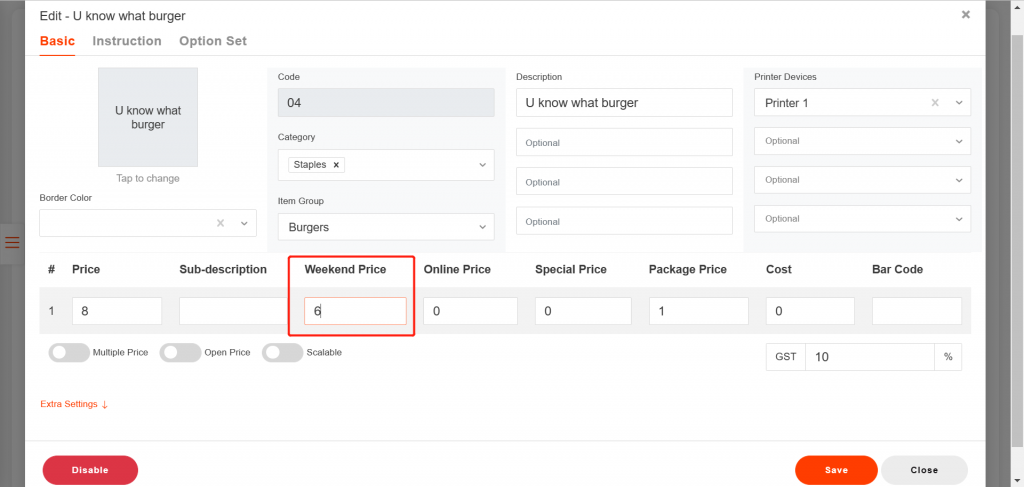Open the Item Group Burgers dropdown
The height and width of the screenshot is (487, 1024).
(482, 227)
